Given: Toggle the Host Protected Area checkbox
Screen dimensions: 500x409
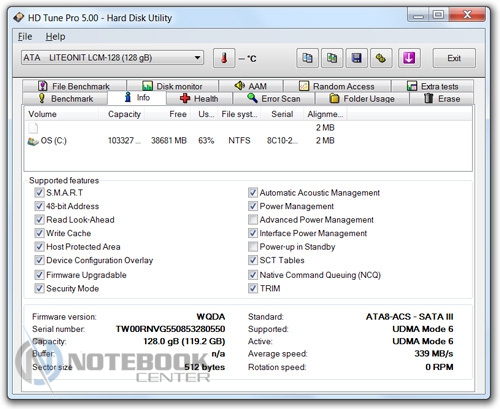Looking at the screenshot, I should (x=39, y=247).
